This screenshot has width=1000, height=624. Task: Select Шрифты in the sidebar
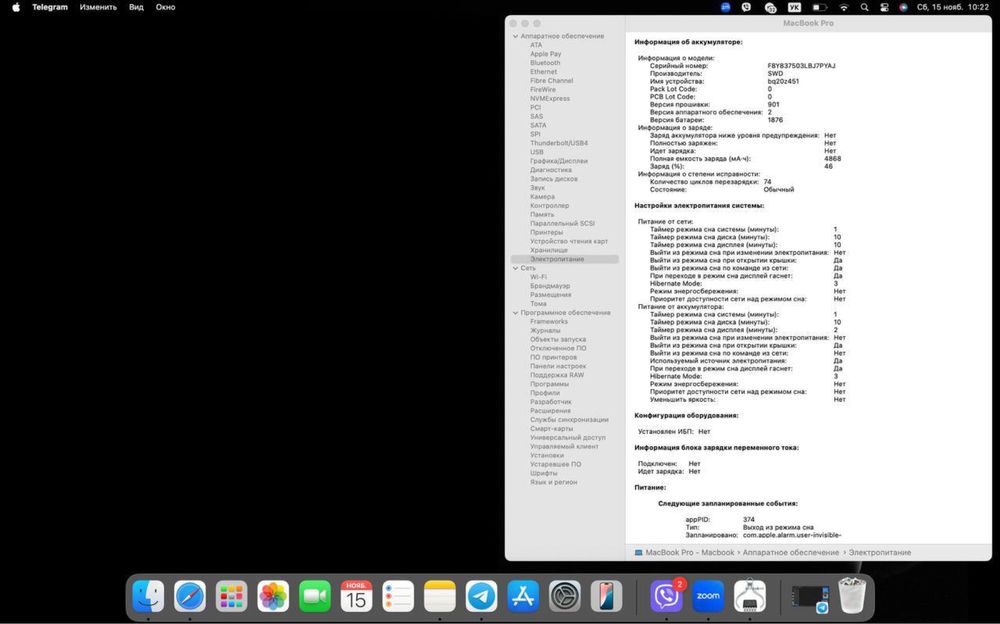point(543,473)
